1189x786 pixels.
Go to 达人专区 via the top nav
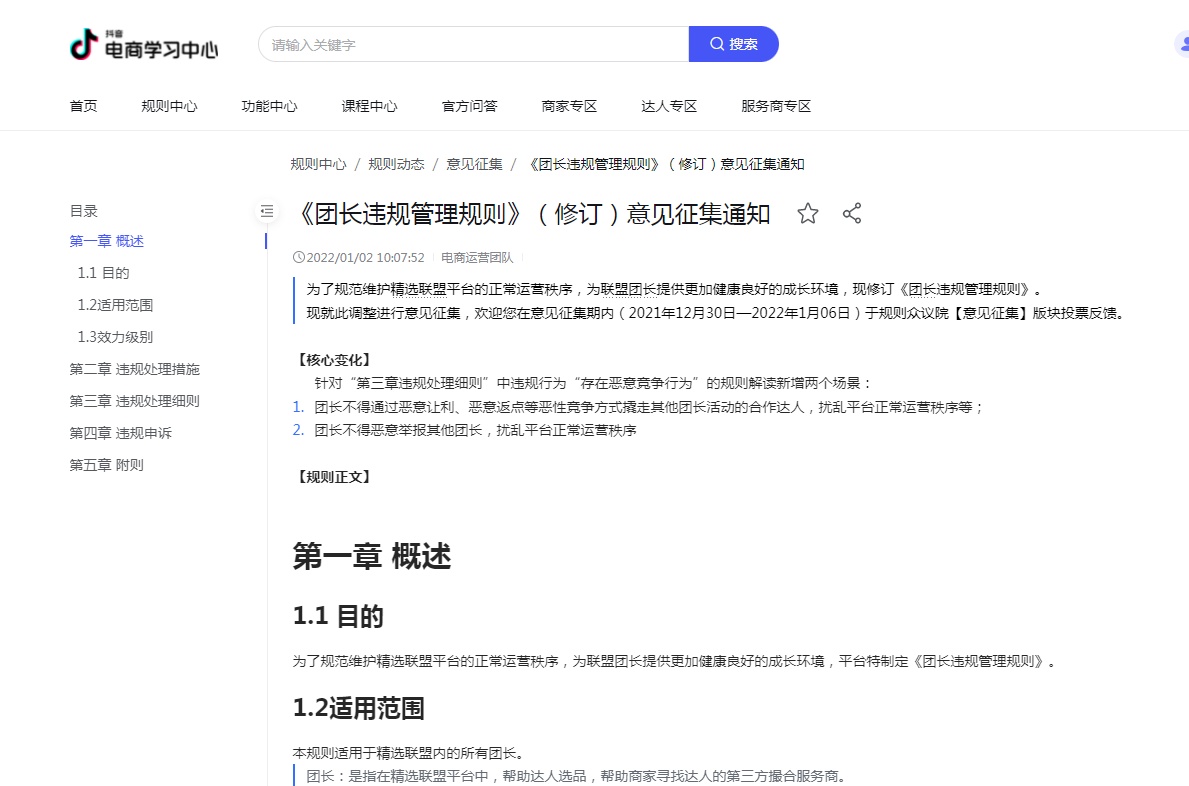(669, 106)
